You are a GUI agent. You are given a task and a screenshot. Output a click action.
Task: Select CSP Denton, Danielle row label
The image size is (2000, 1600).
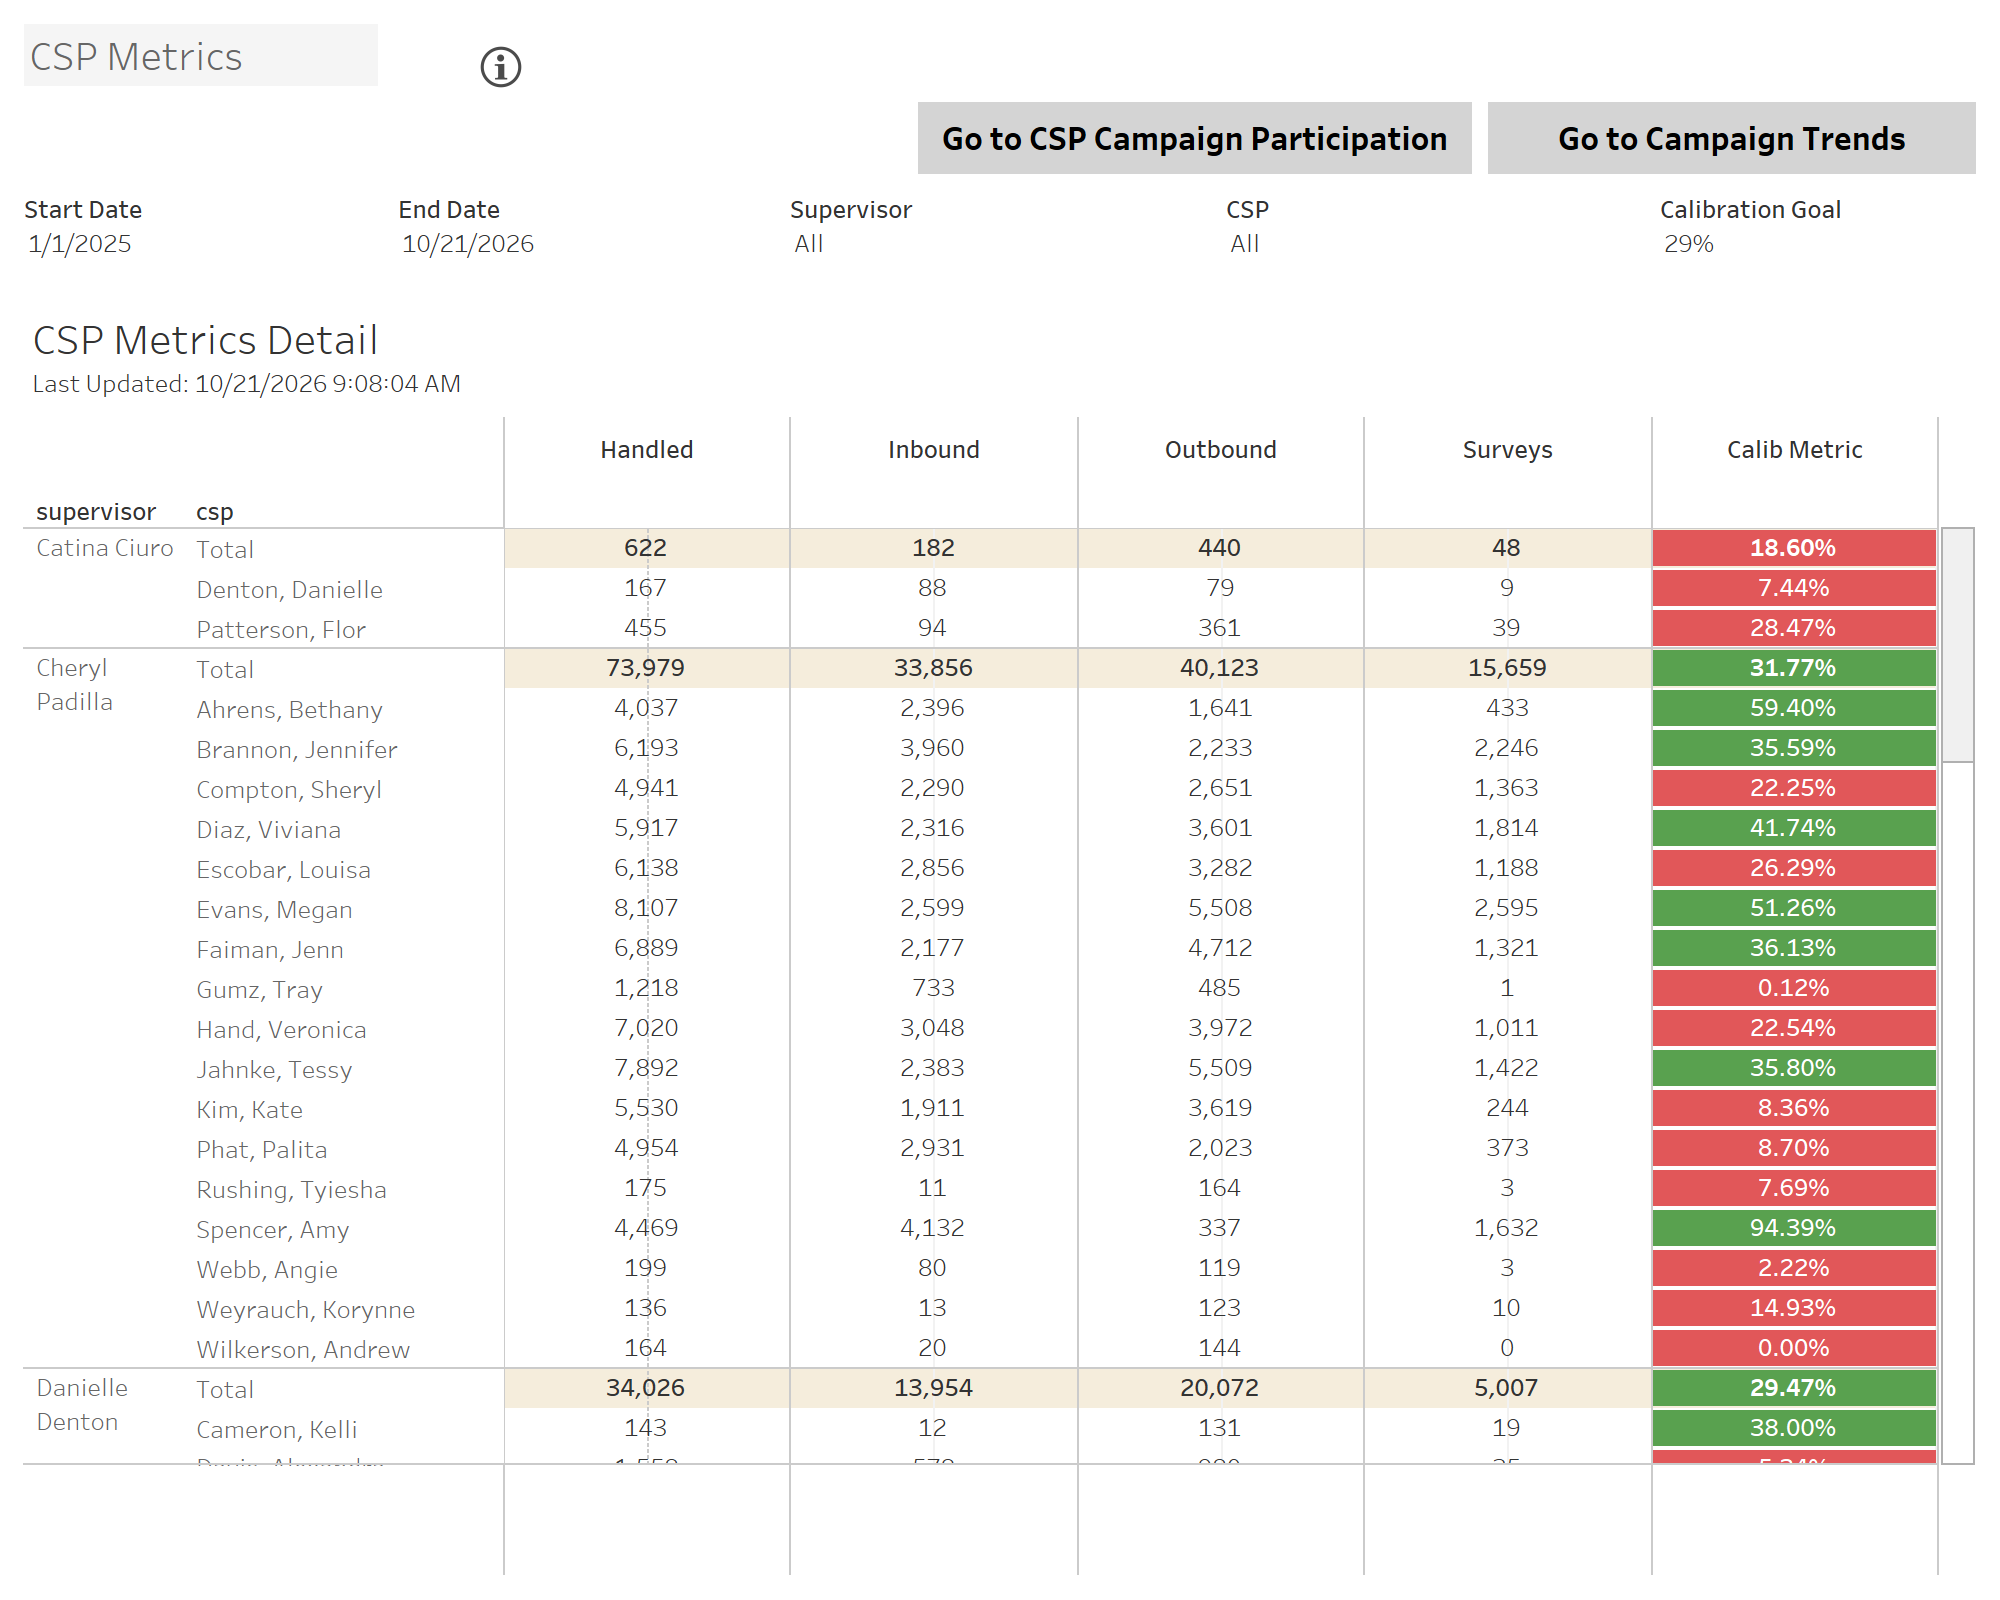(289, 590)
